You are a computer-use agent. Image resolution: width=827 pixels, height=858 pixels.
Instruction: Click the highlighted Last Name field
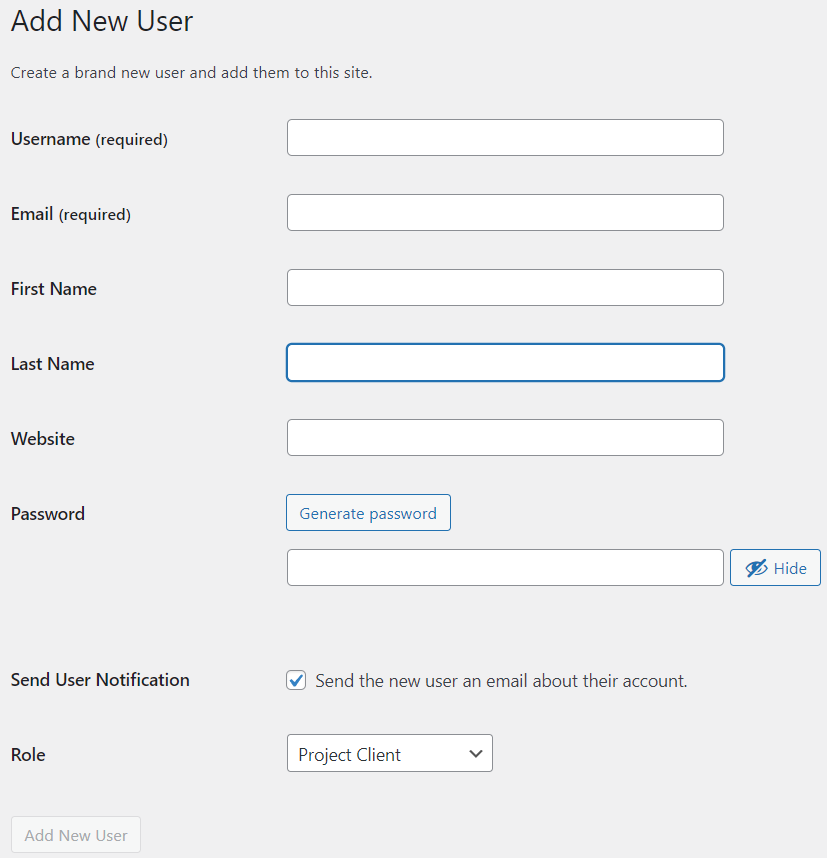point(504,362)
